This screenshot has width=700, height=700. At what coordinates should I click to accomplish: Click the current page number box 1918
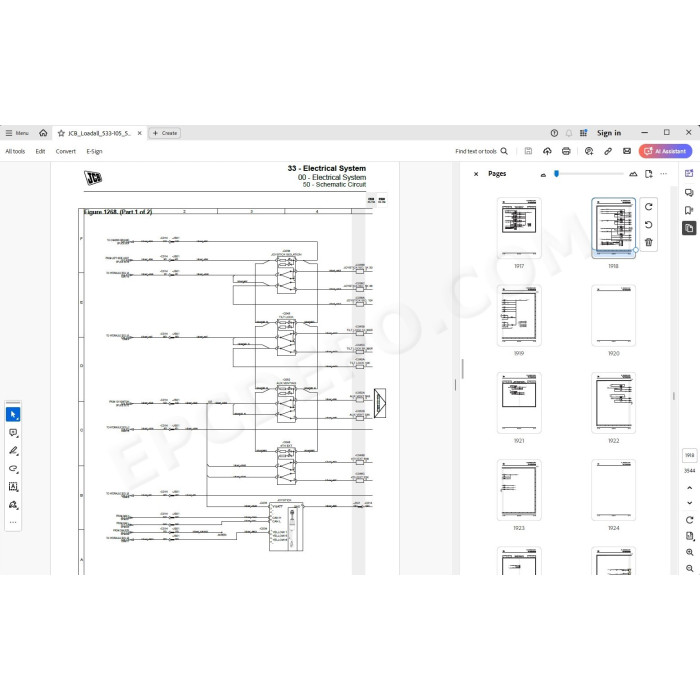click(689, 455)
